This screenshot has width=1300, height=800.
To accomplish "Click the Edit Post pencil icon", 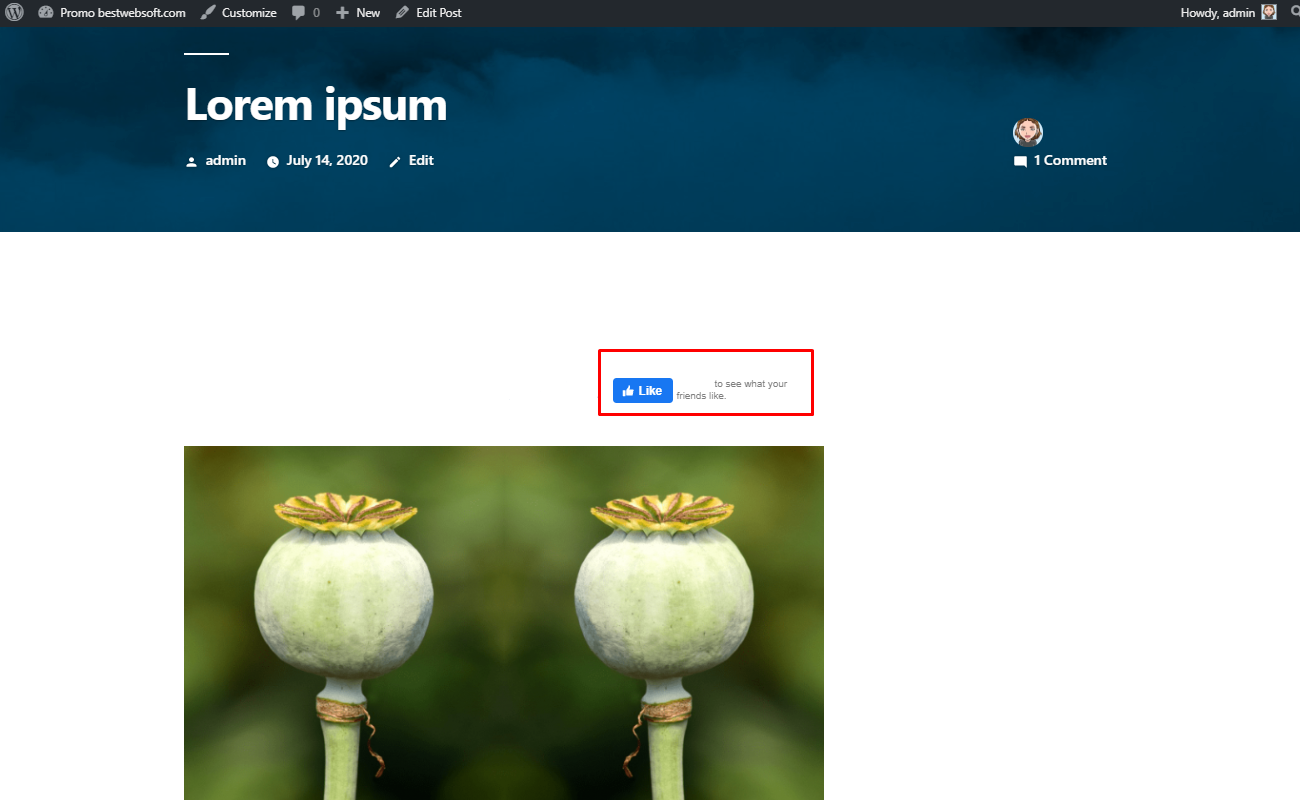I will point(402,13).
